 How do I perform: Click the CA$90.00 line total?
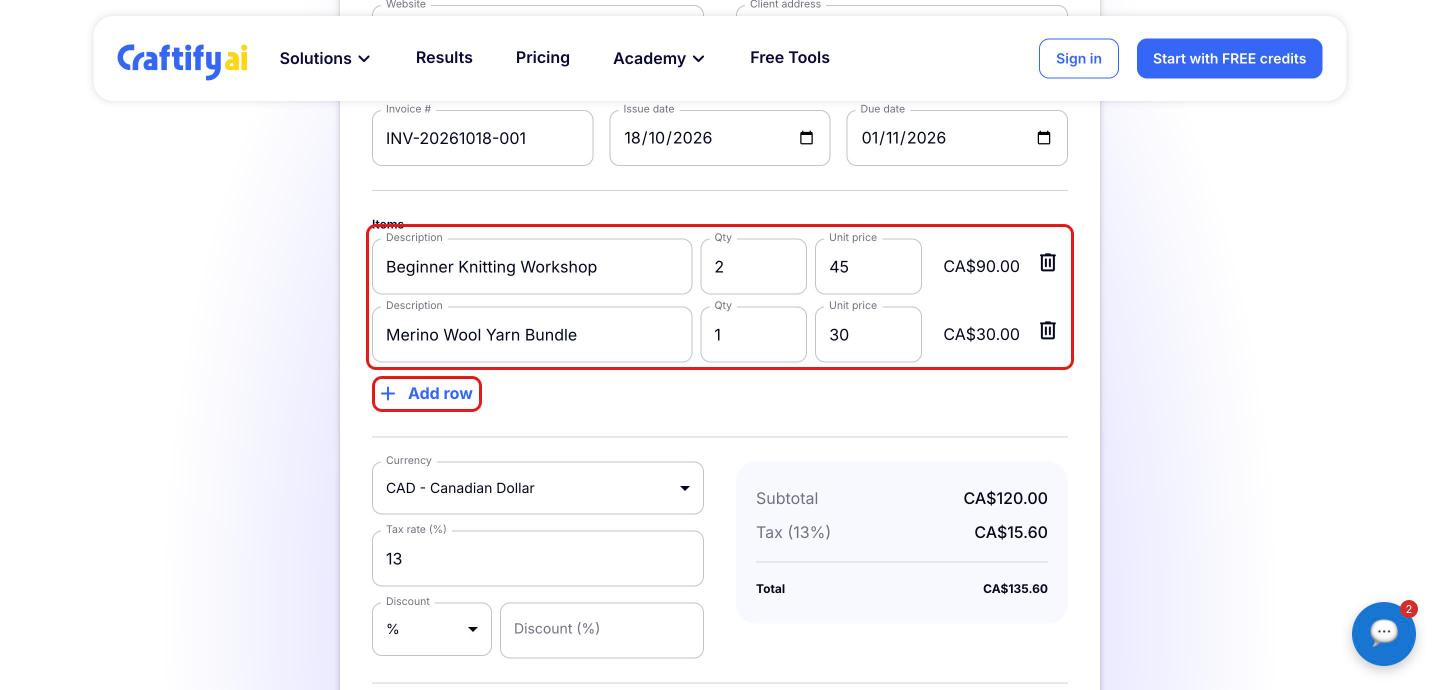981,266
